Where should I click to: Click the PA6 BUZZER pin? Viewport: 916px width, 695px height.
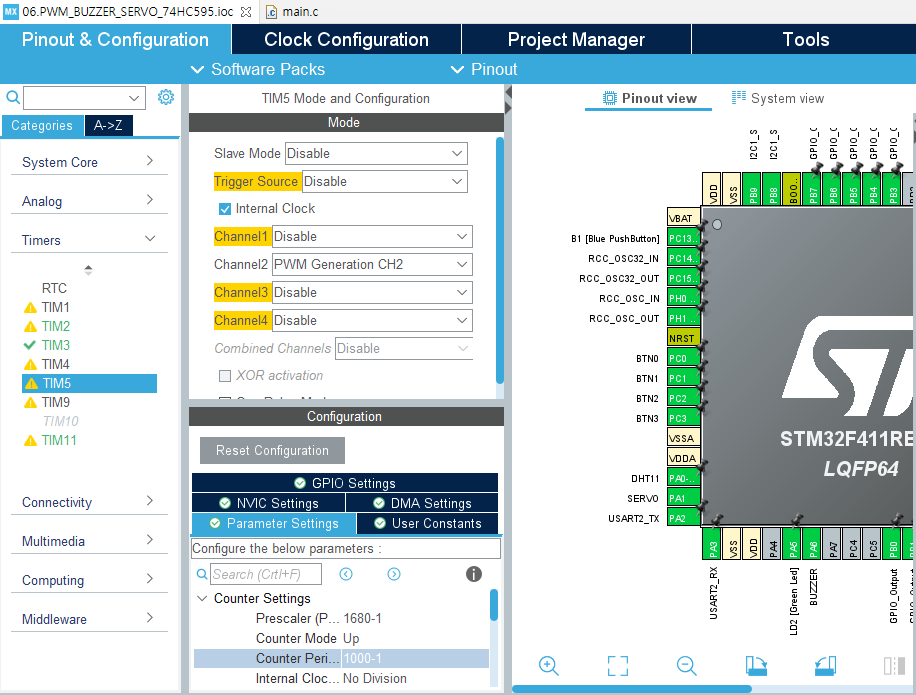813,544
